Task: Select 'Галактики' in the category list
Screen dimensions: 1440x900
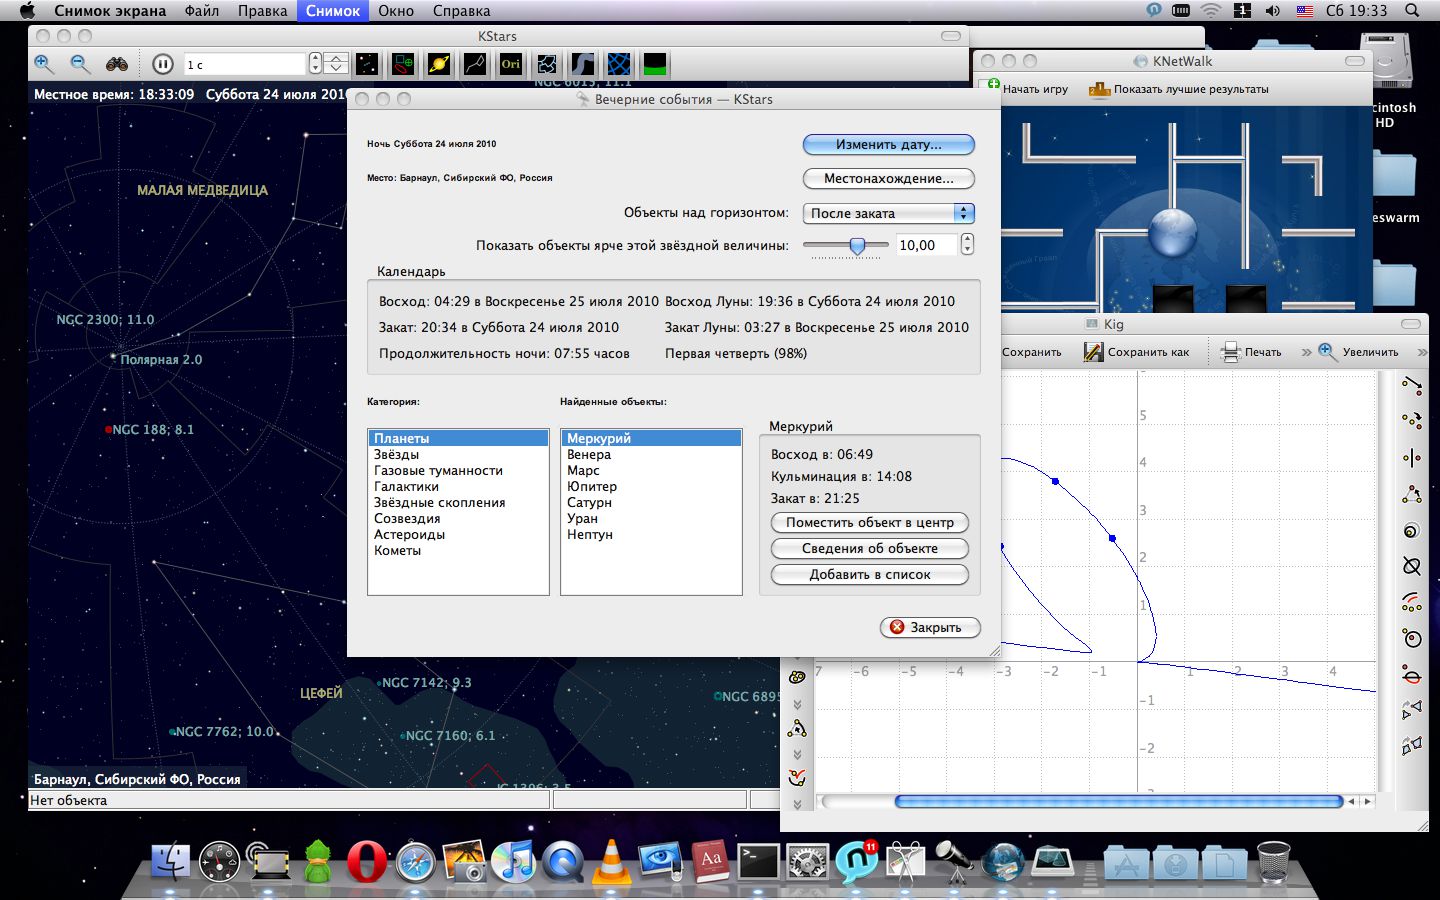Action: (x=406, y=487)
